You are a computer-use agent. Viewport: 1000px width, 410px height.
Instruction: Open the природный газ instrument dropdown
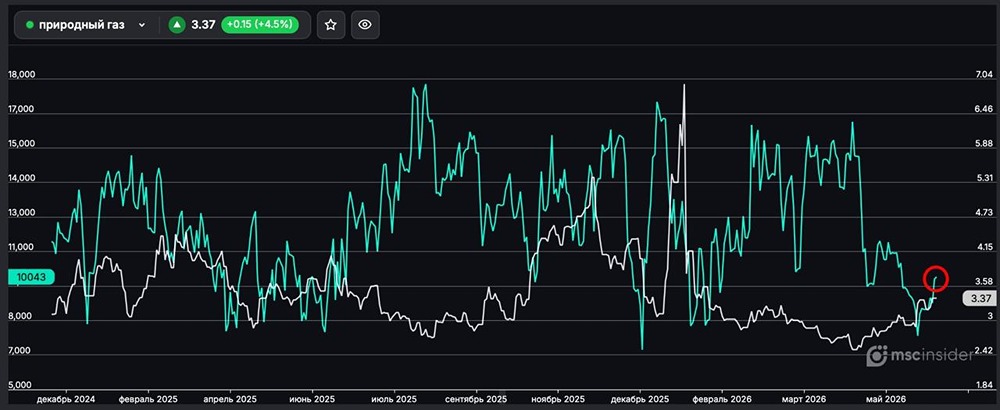[x=86, y=25]
